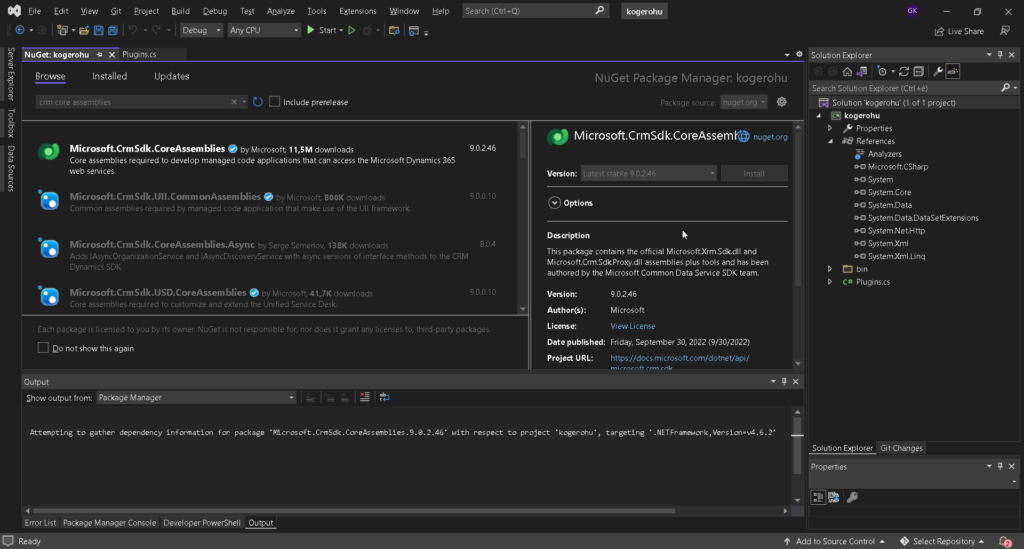Click the GK account avatar
The height and width of the screenshot is (549, 1024).
(x=912, y=10)
